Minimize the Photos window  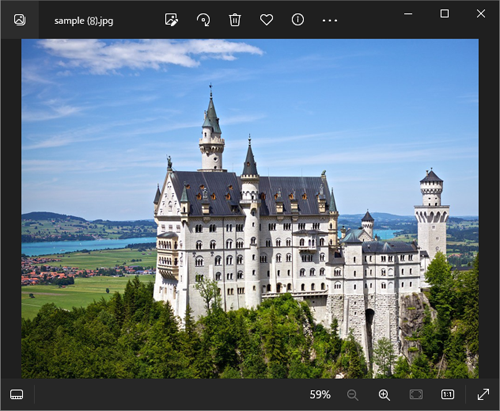click(x=408, y=14)
